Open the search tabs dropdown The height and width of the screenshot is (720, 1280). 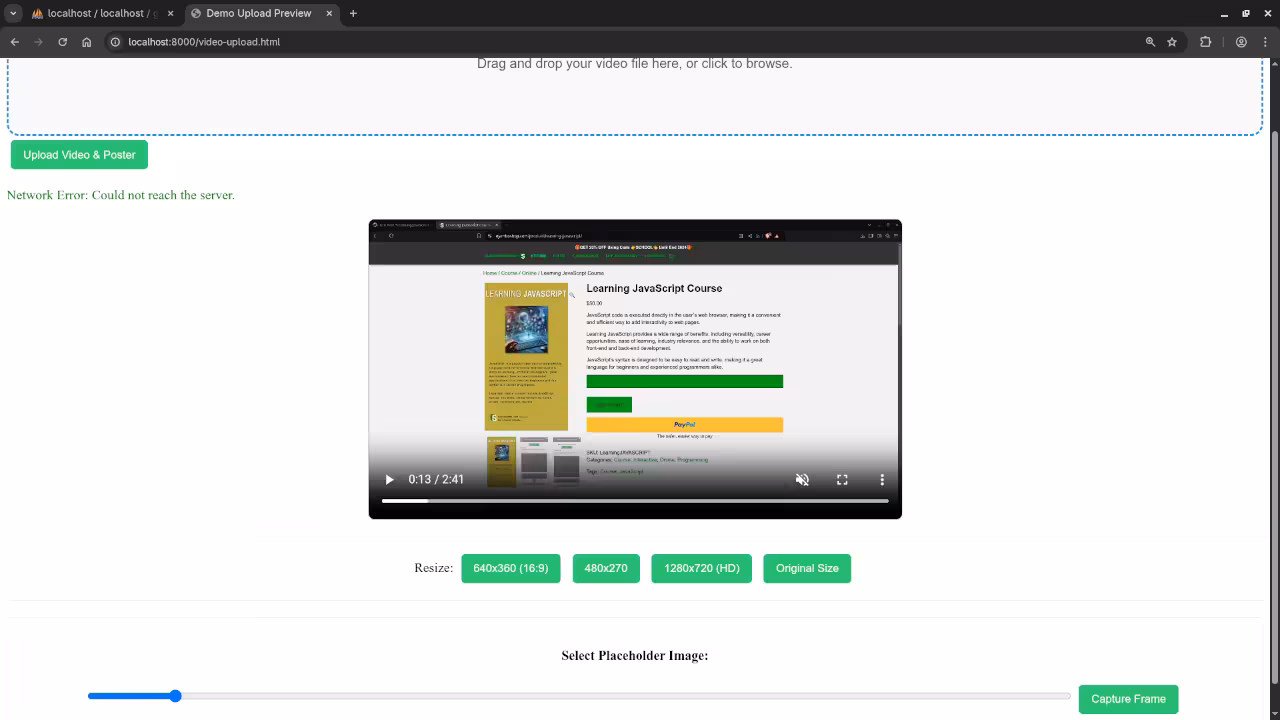pyautogui.click(x=14, y=14)
